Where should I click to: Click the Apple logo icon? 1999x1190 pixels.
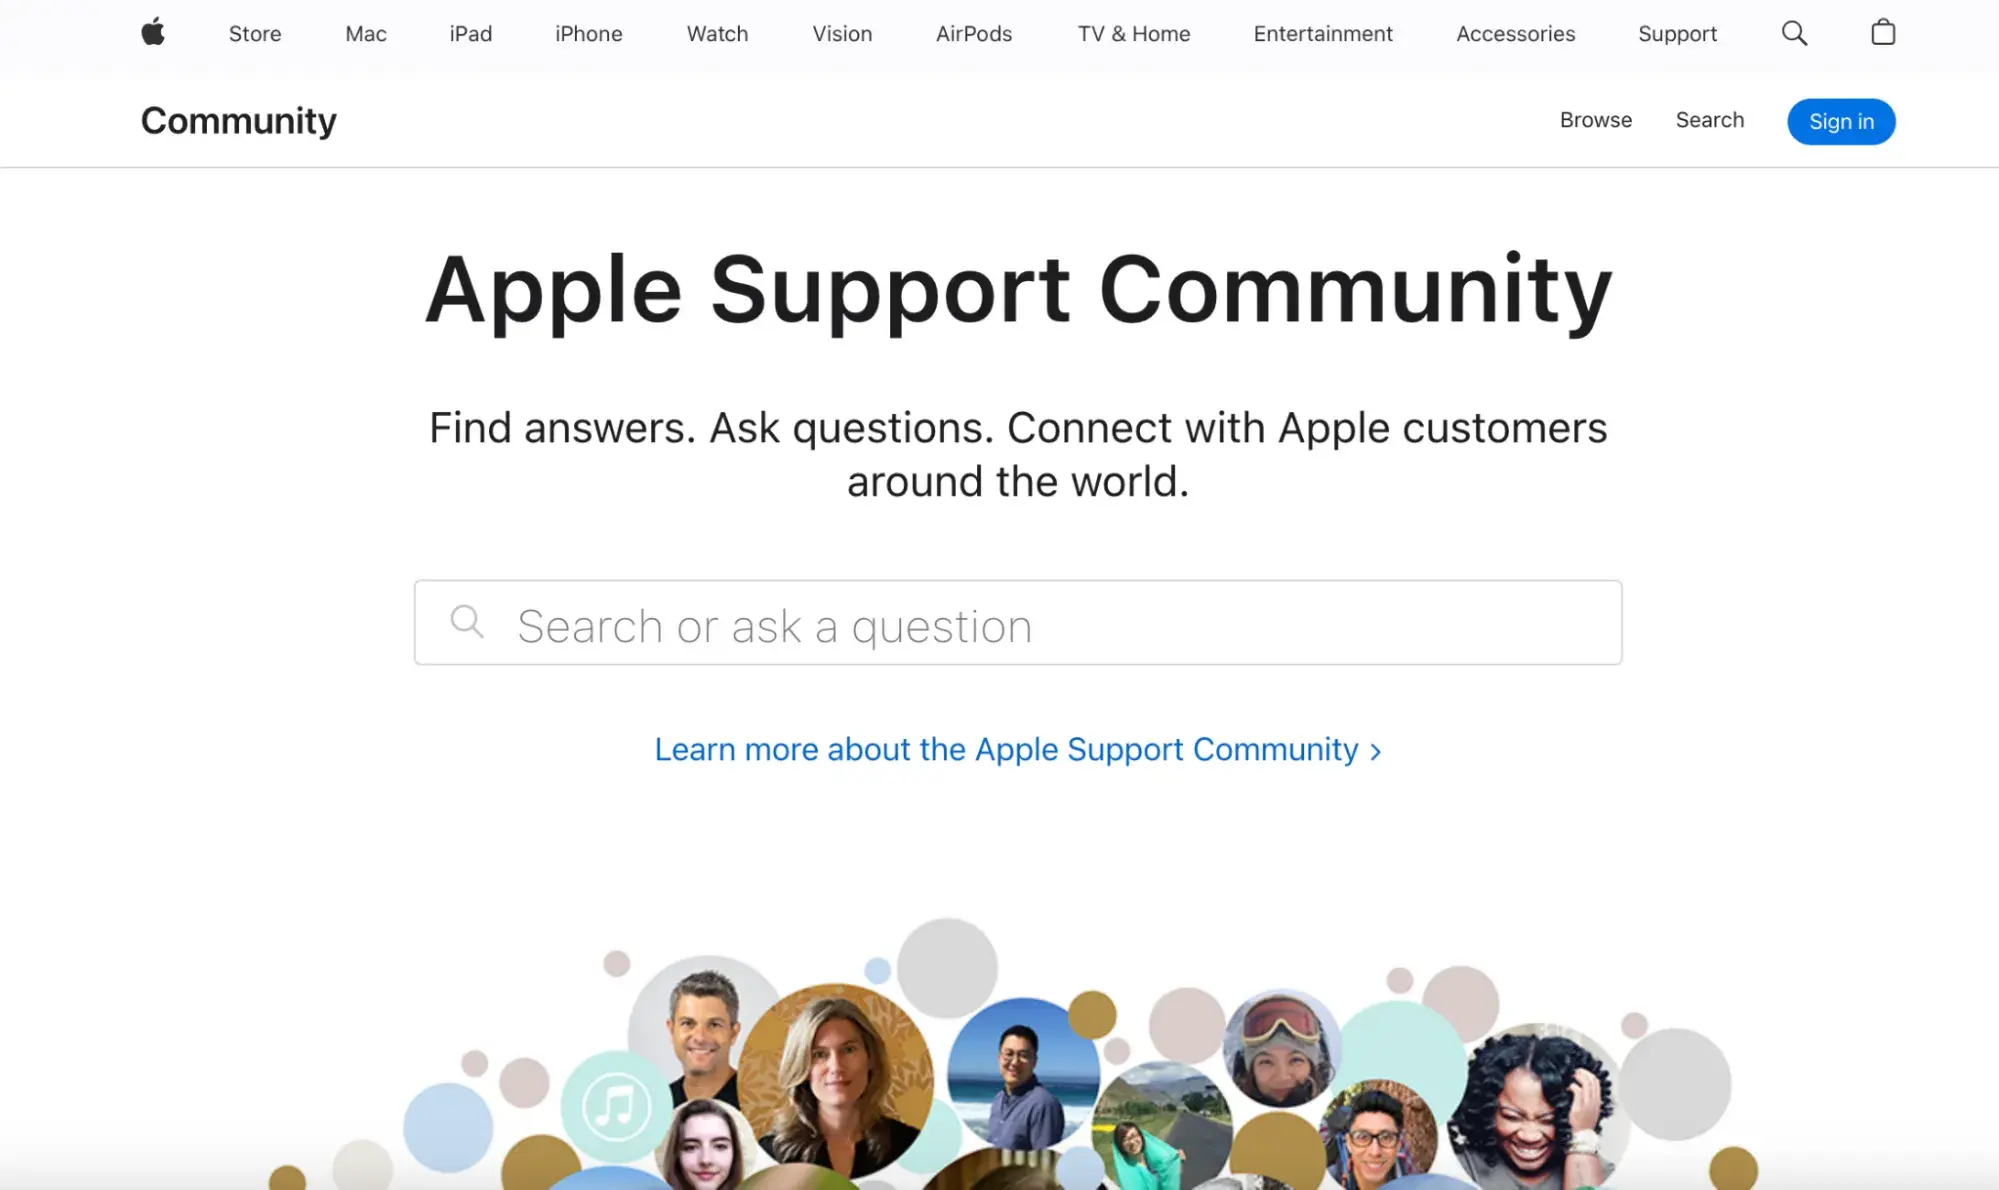coord(152,33)
